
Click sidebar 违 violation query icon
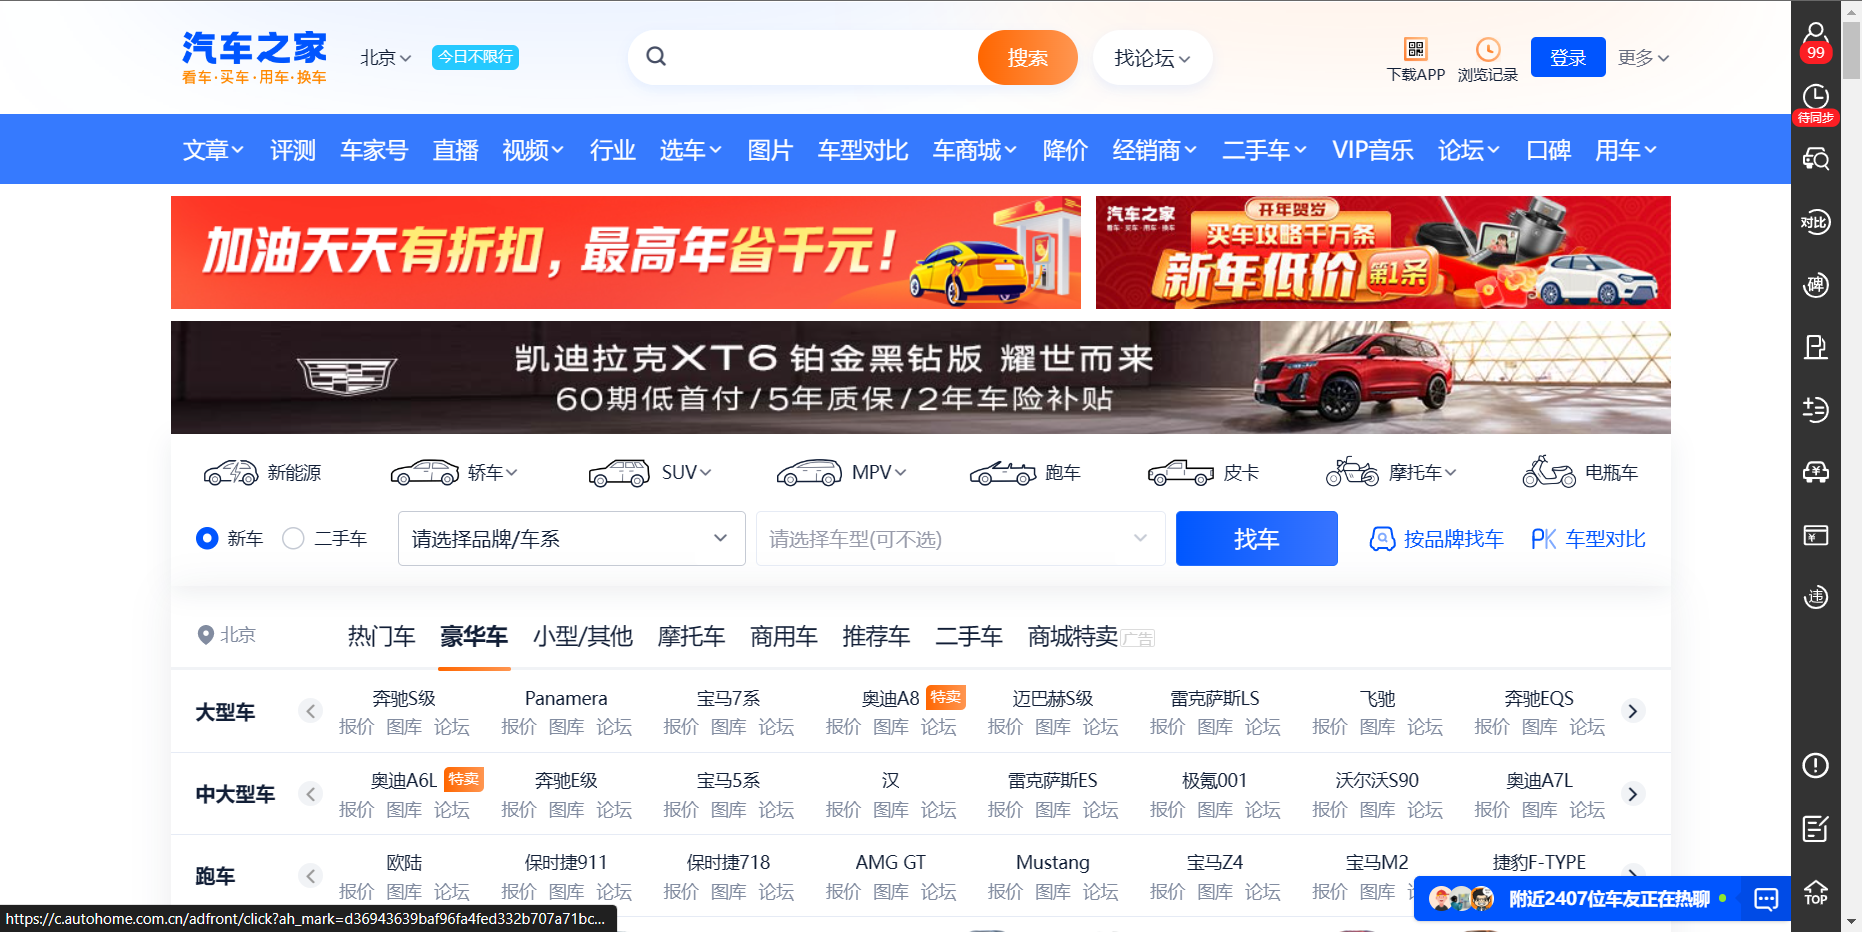point(1816,597)
